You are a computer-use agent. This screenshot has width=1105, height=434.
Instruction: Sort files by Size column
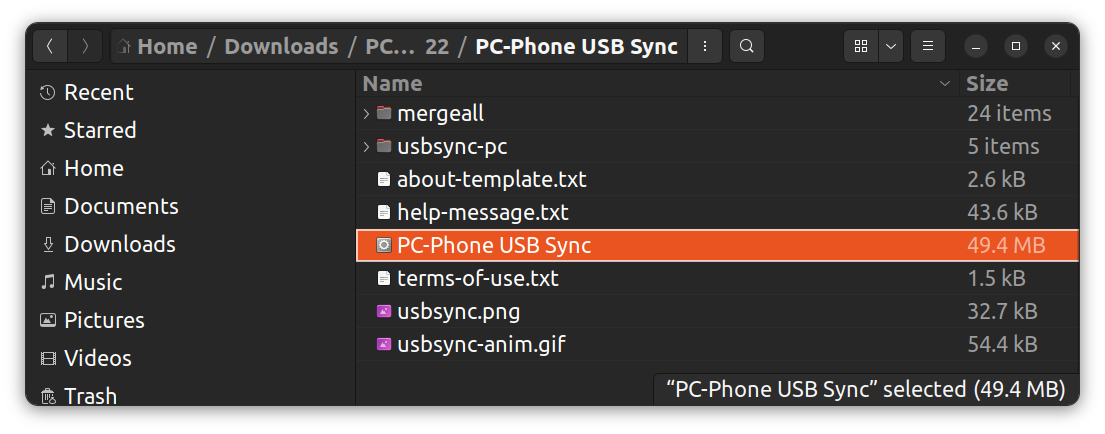987,84
